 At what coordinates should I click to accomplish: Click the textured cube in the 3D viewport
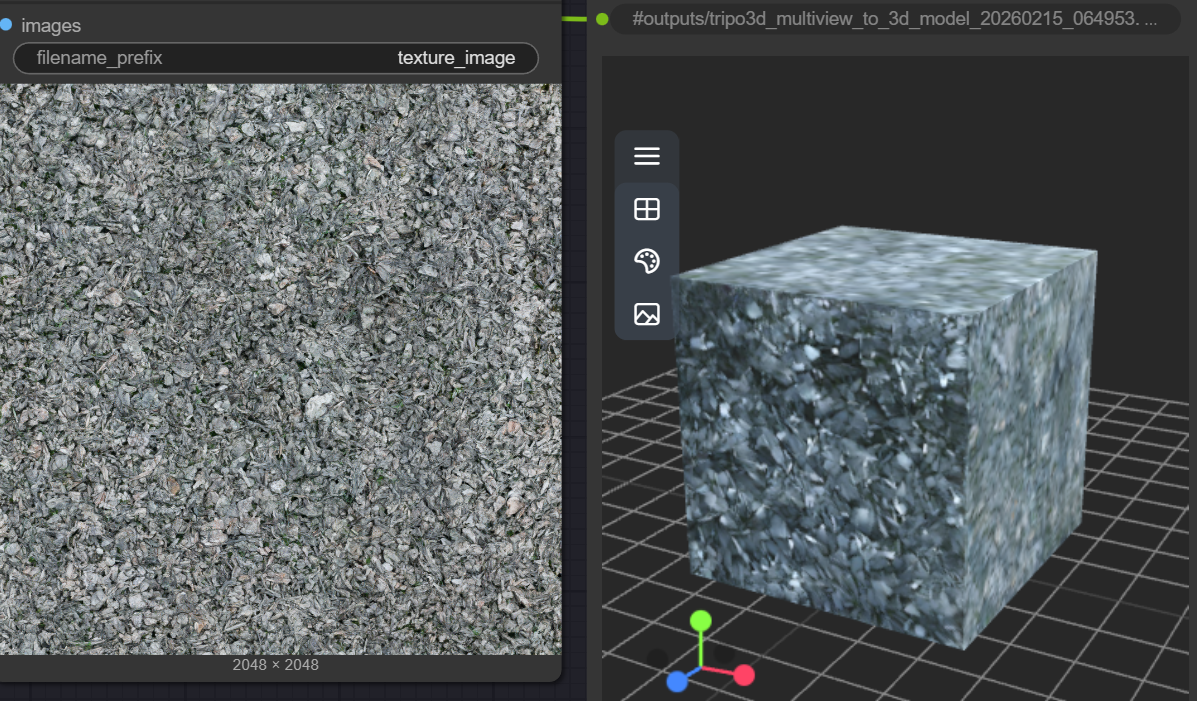(x=890, y=420)
